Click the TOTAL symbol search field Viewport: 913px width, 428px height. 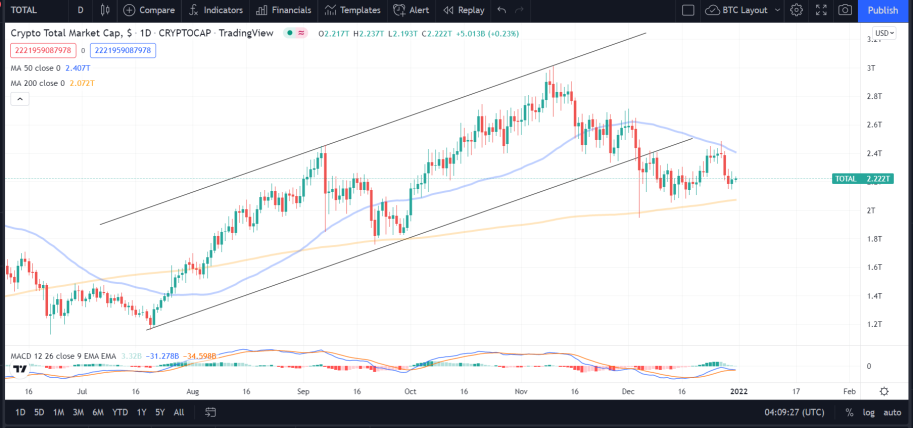pos(33,10)
